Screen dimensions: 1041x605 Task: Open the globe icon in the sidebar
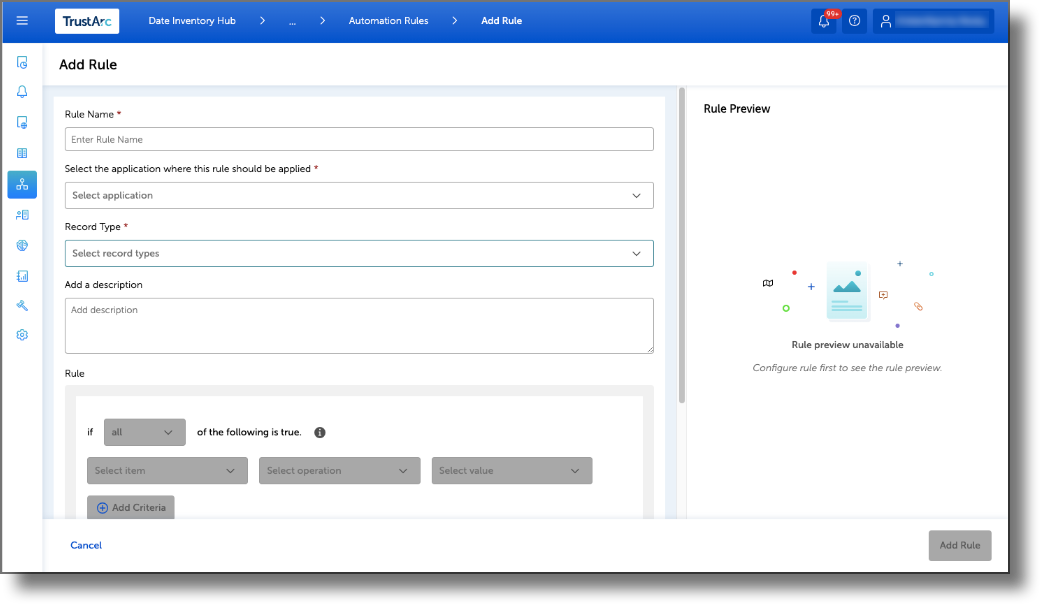[x=21, y=245]
